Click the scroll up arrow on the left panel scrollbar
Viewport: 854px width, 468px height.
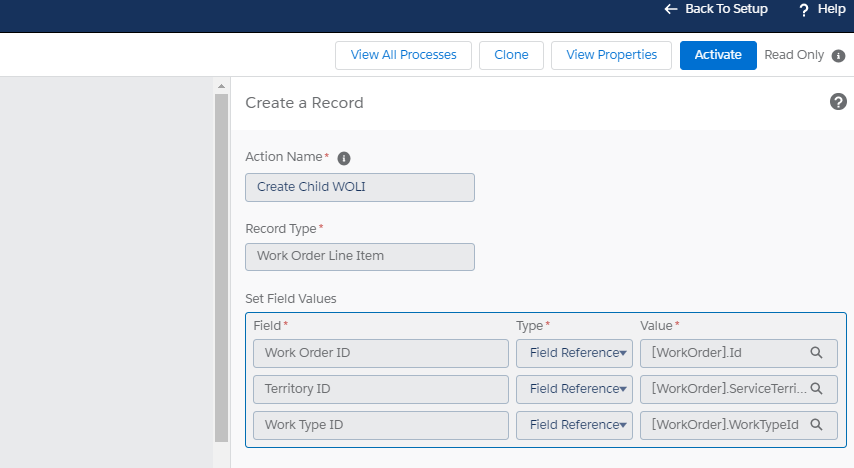[x=222, y=87]
